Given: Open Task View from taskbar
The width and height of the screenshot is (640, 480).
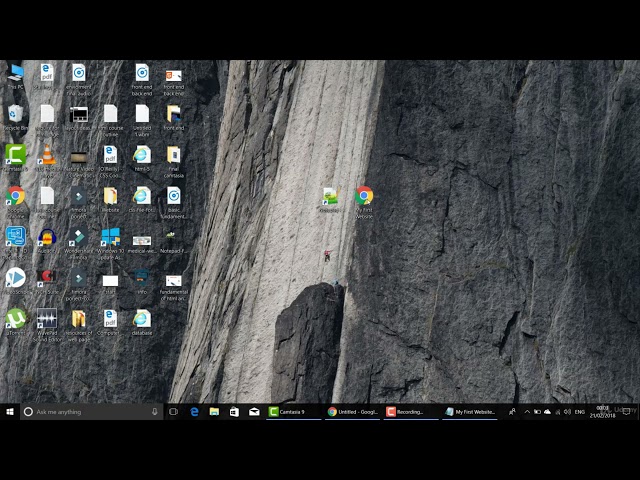Looking at the screenshot, I should (x=173, y=412).
